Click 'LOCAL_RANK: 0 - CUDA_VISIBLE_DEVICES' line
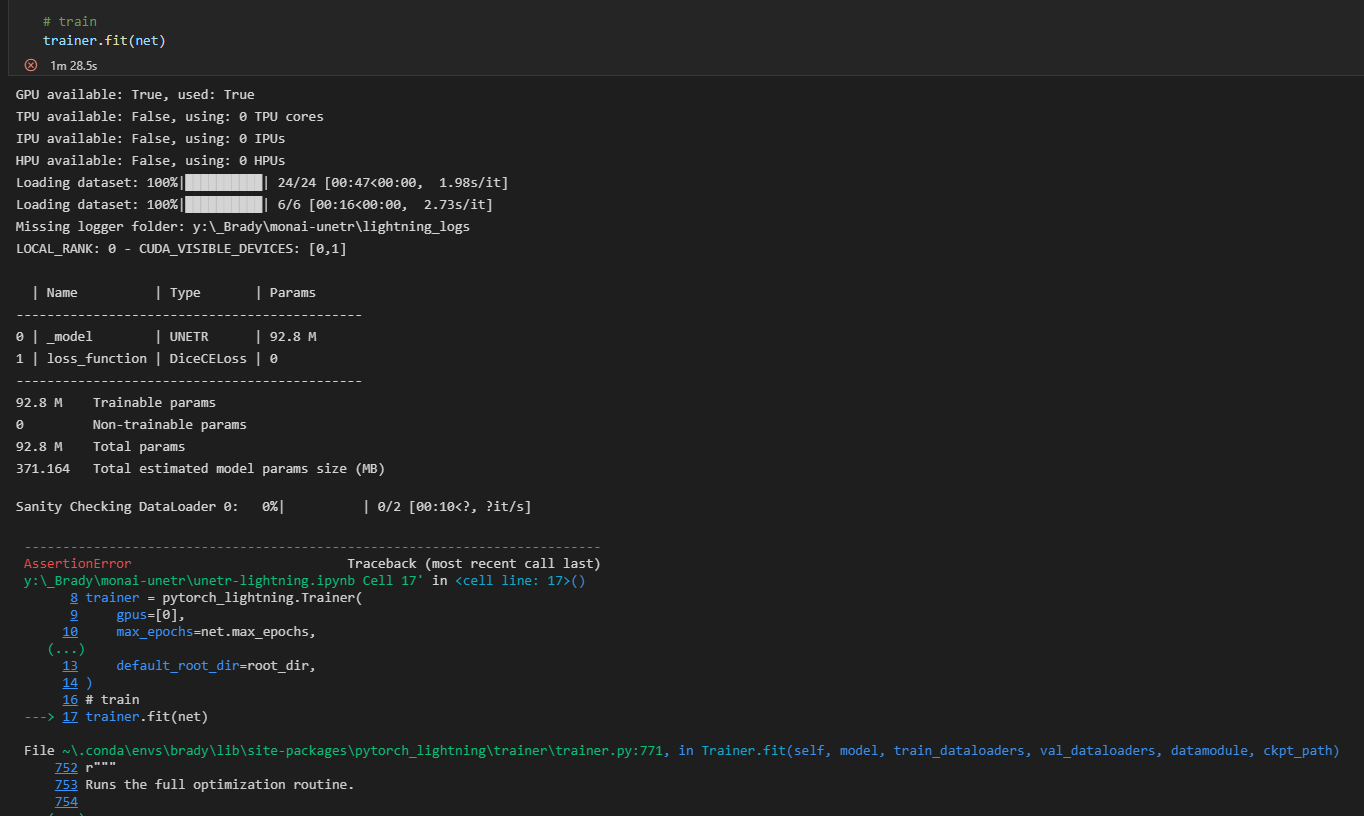This screenshot has height=816, width=1364. tap(181, 248)
